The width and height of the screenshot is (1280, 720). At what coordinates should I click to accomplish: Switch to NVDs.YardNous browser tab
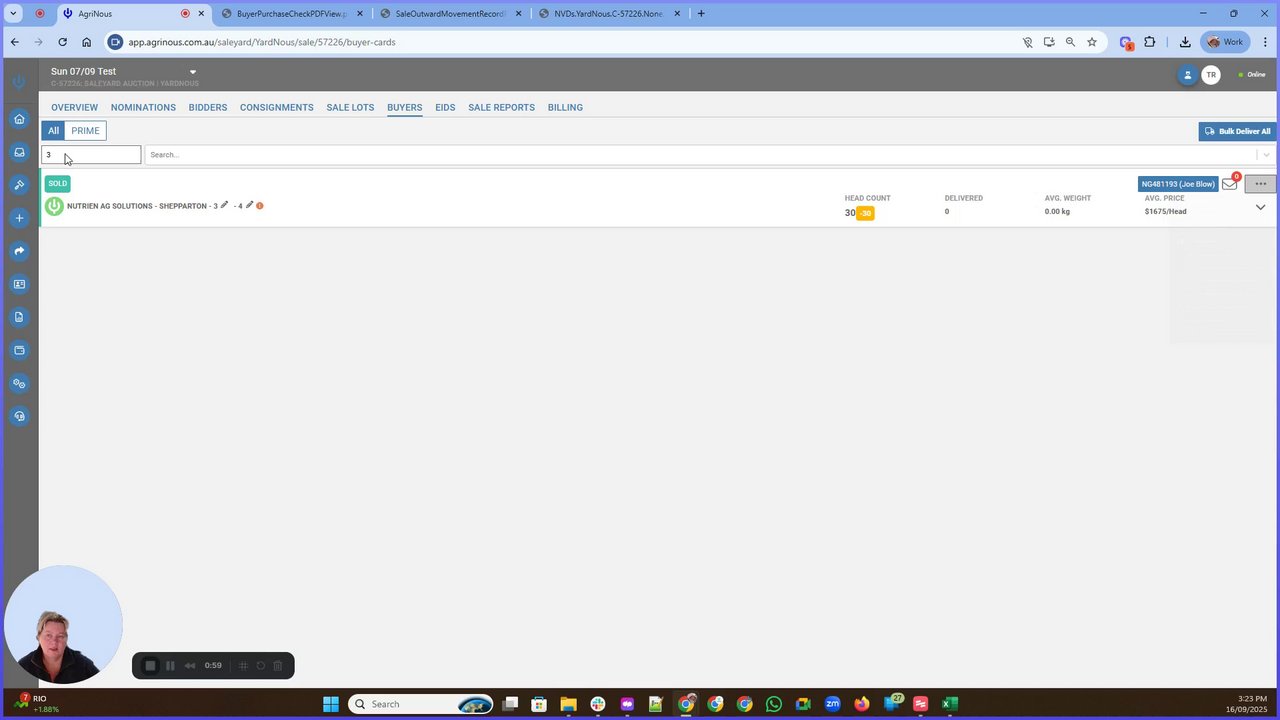click(609, 14)
